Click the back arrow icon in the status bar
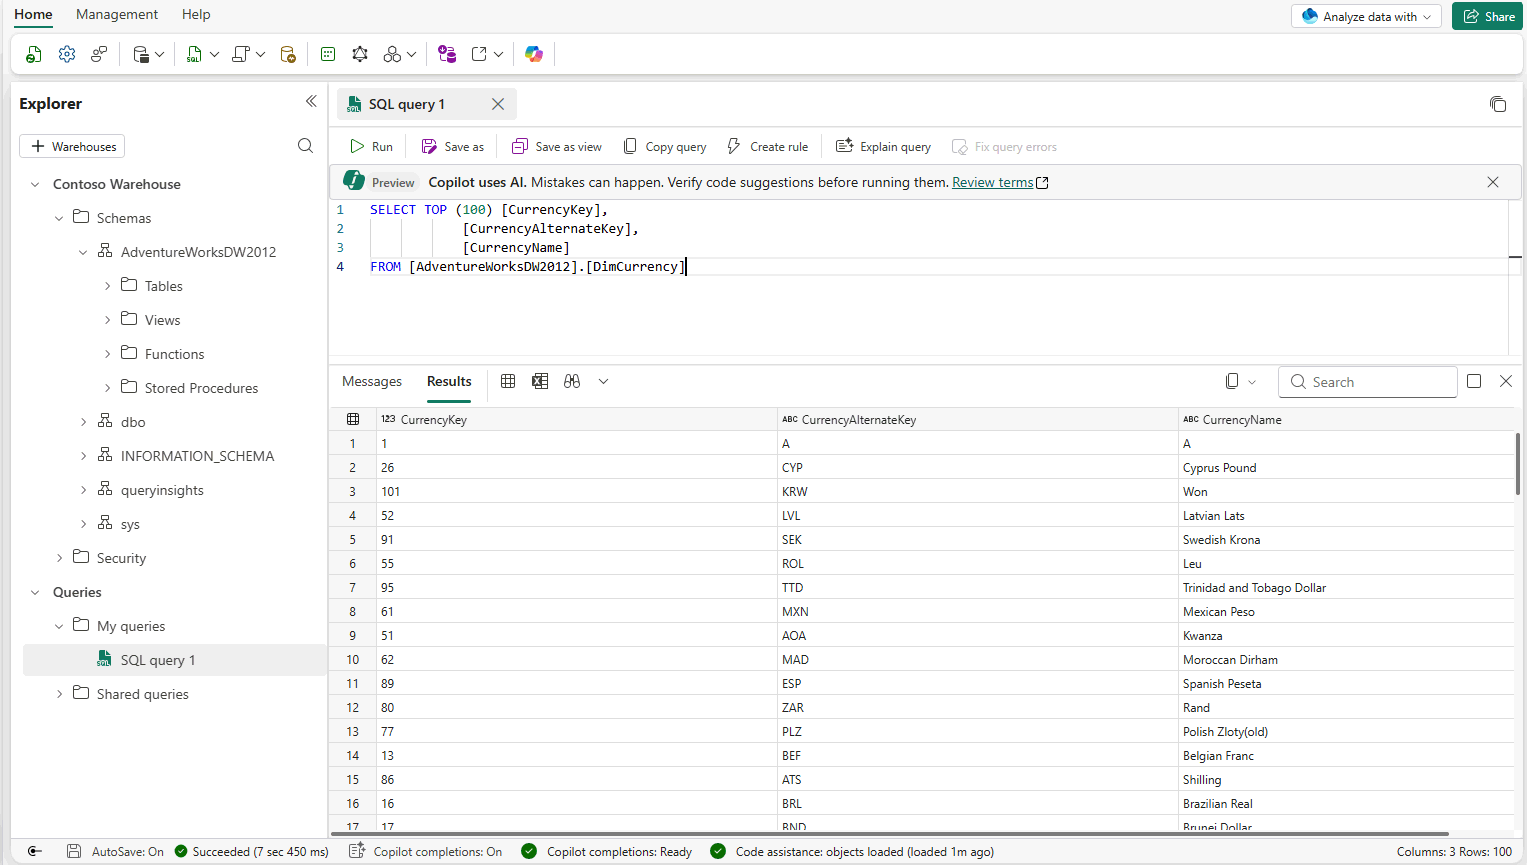The height and width of the screenshot is (865, 1527). pos(35,851)
